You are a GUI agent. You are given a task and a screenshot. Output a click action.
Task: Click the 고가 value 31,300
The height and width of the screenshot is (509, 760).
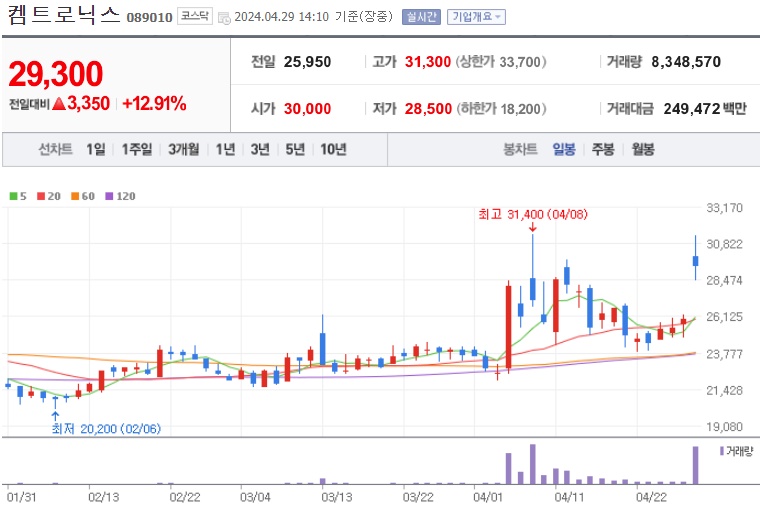click(428, 62)
